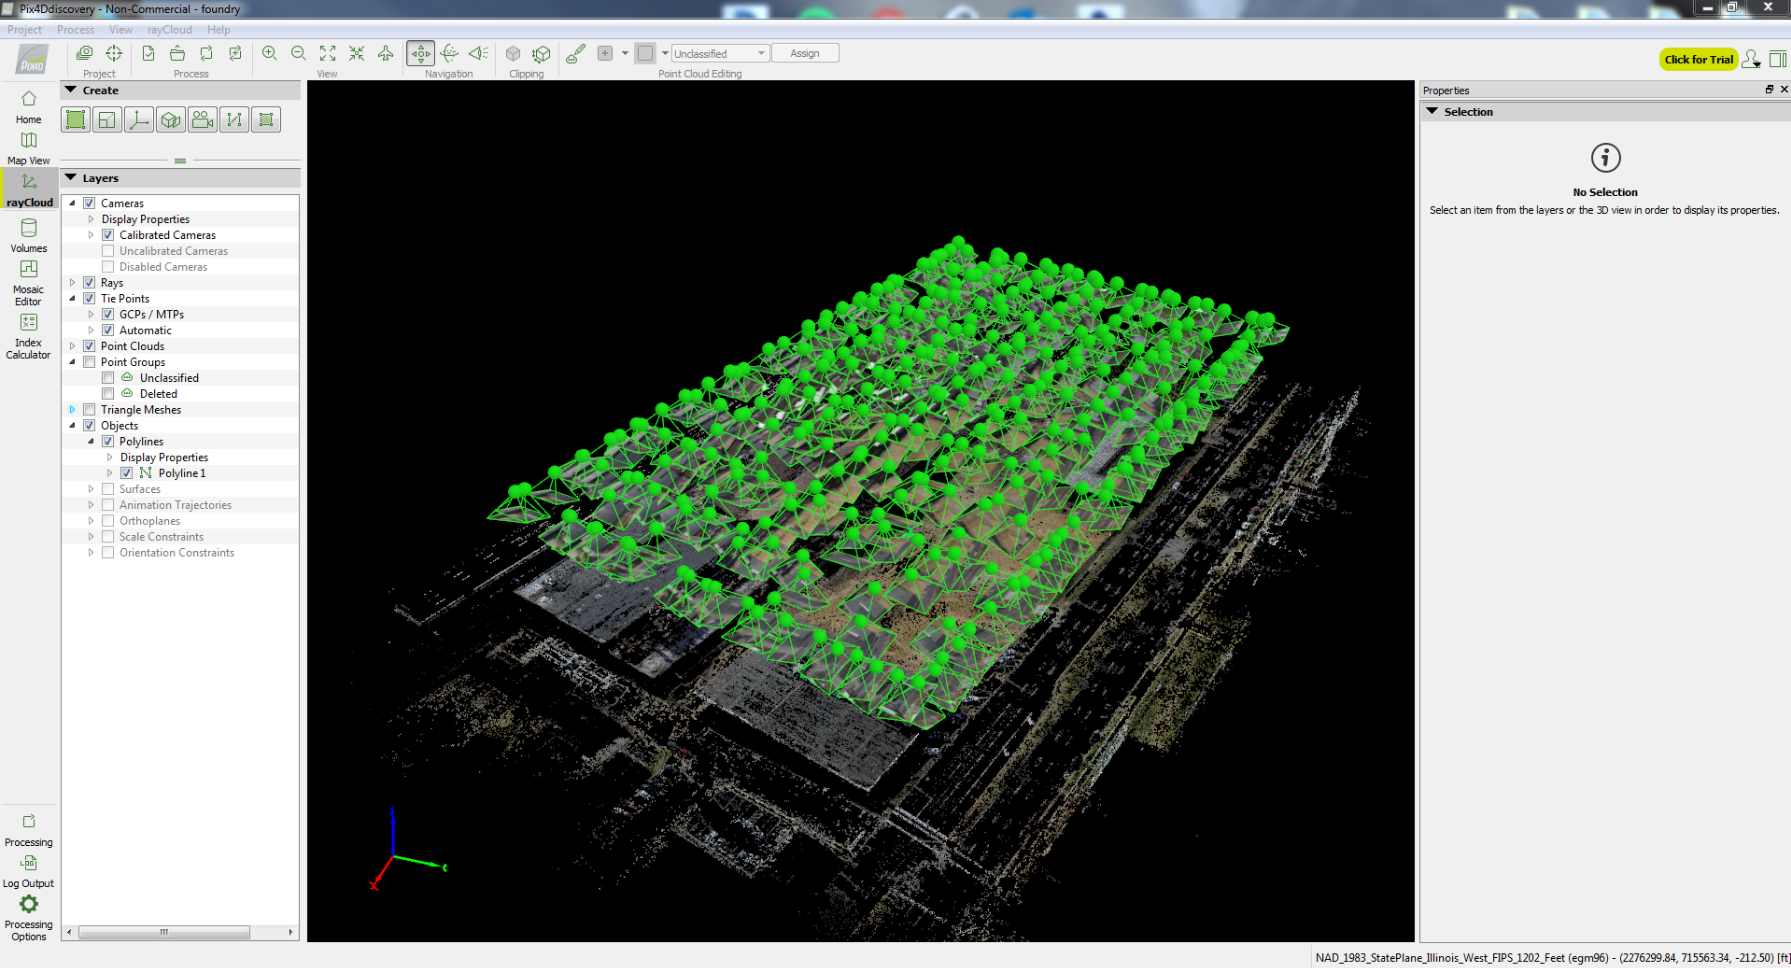Open Unclassified point group dropdown

[720, 53]
